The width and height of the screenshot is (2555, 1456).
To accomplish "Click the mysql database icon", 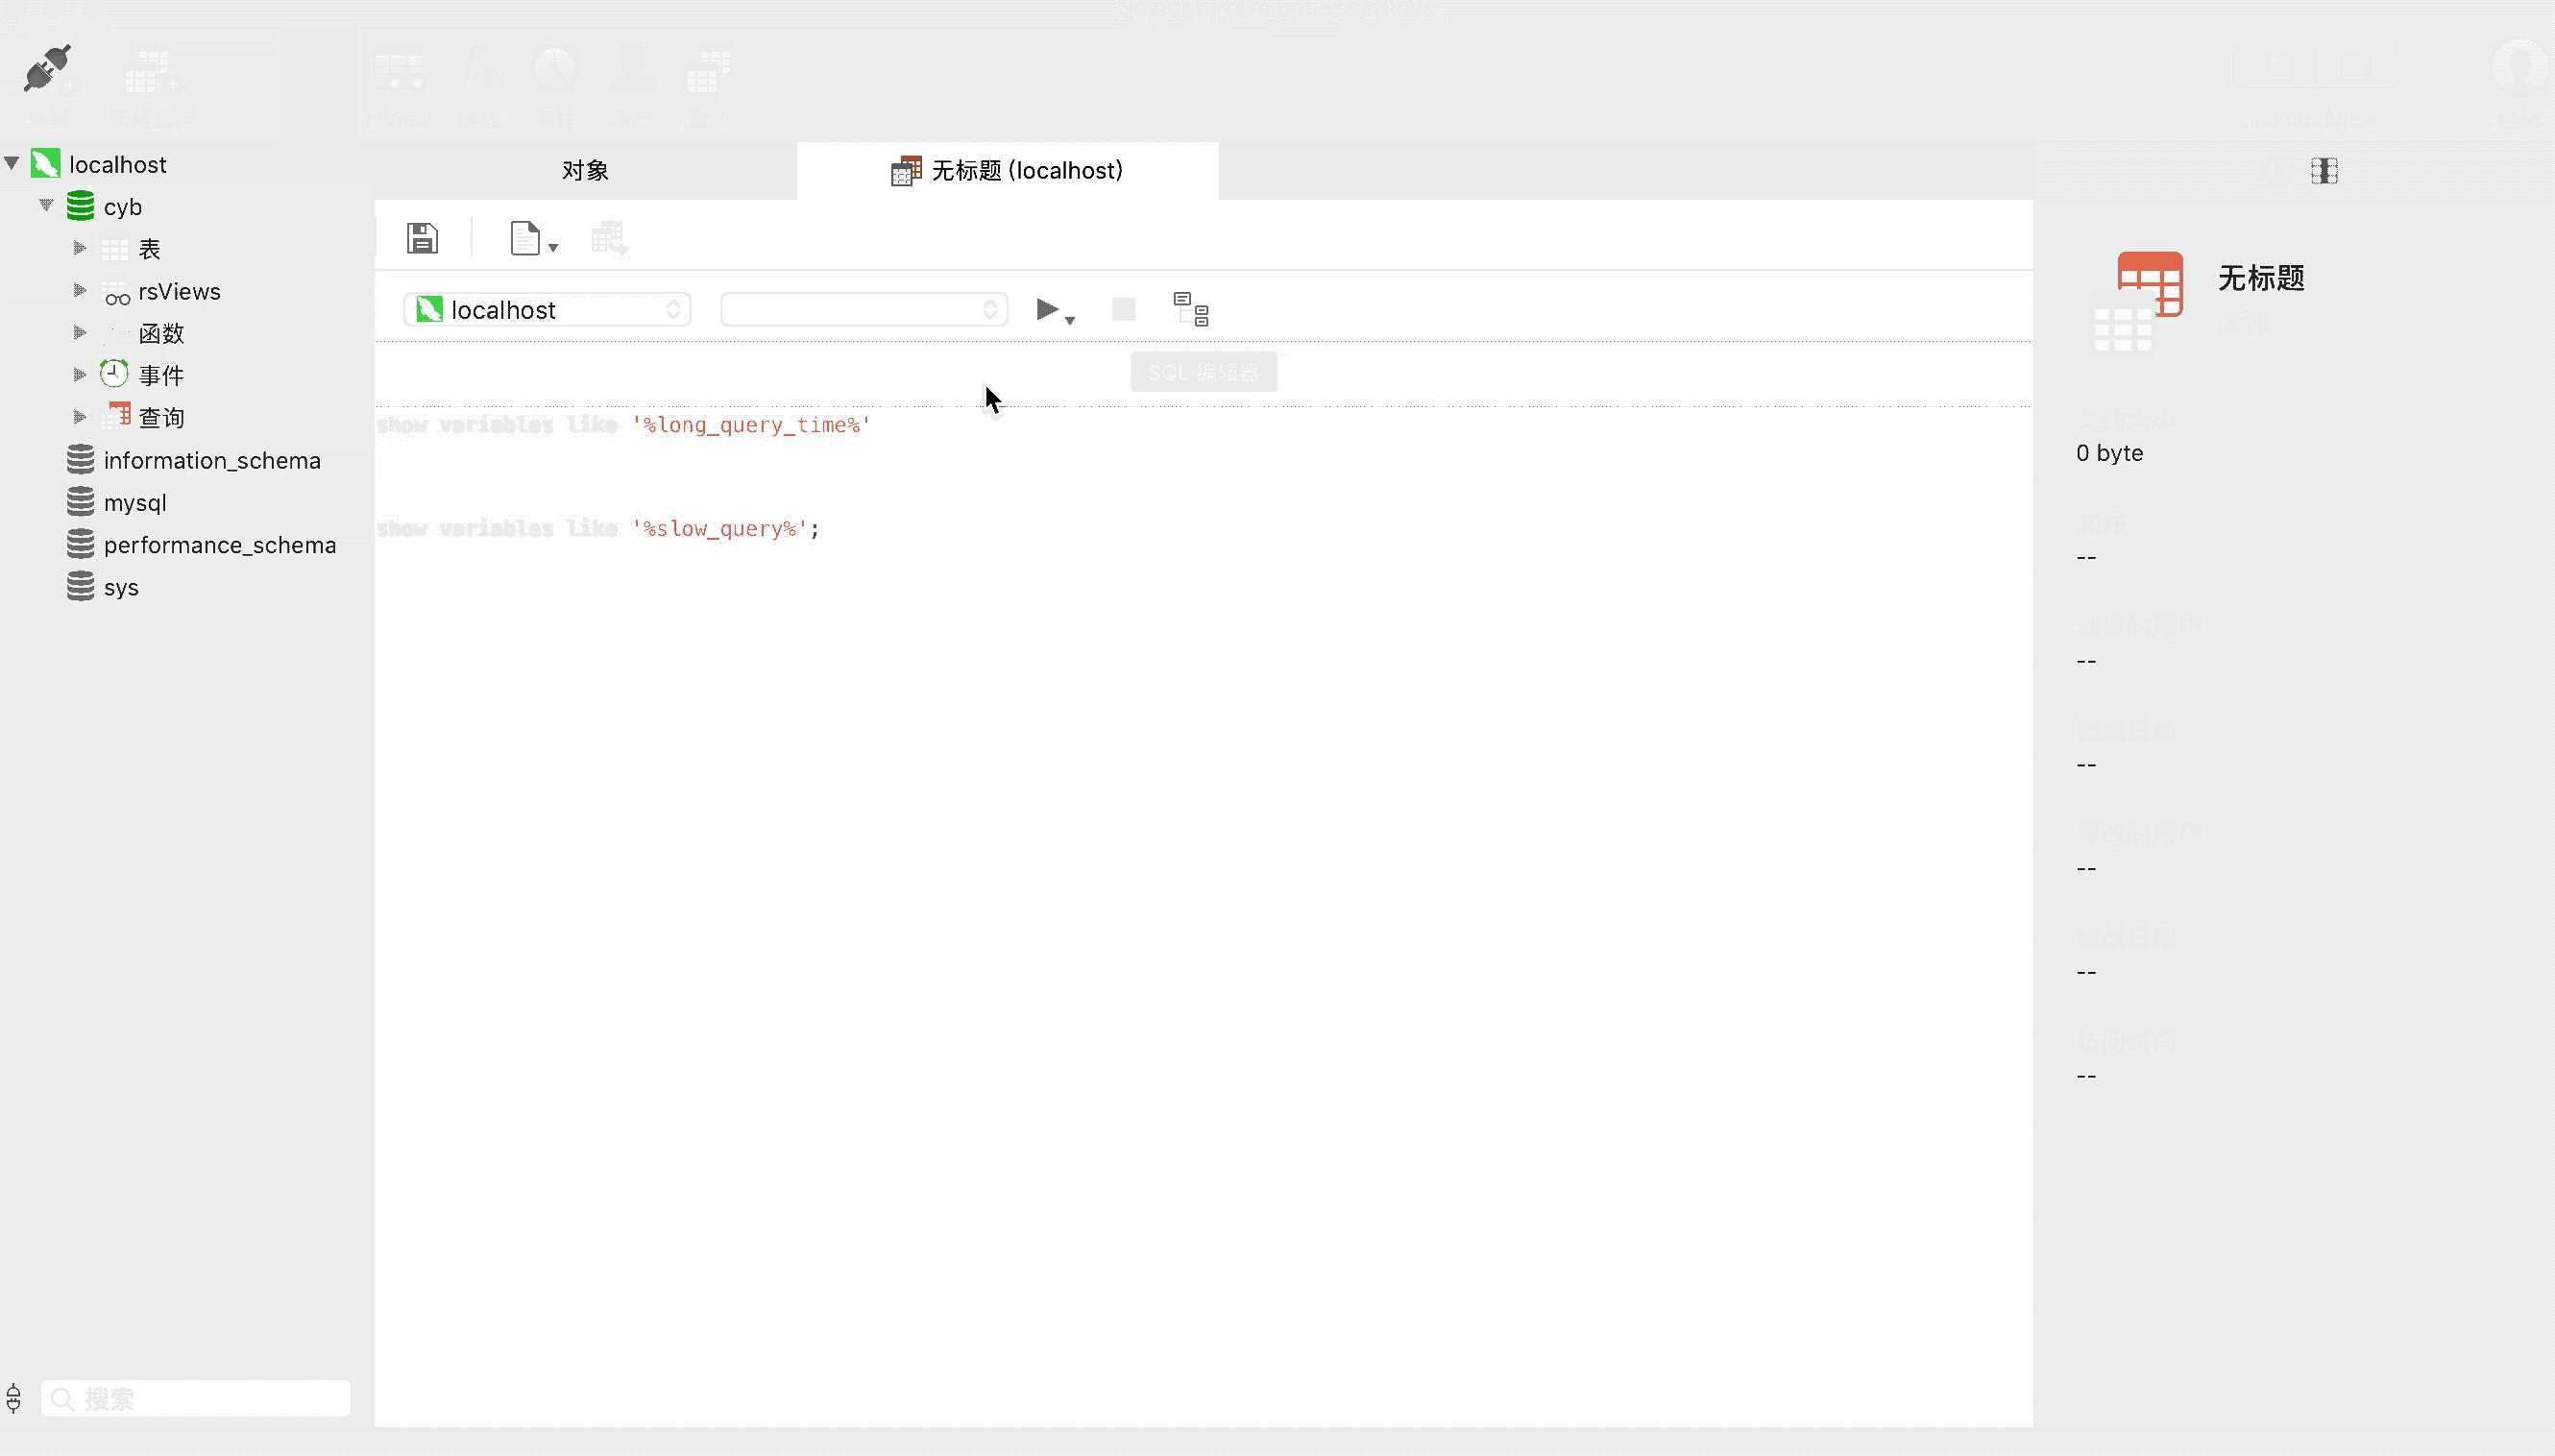I will tap(80, 501).
